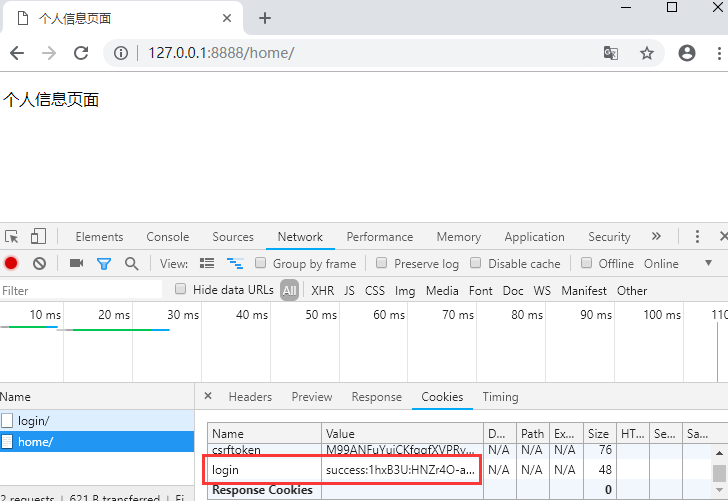Click the browser forward arrow
Viewport: 728px width, 501px height.
coord(49,53)
